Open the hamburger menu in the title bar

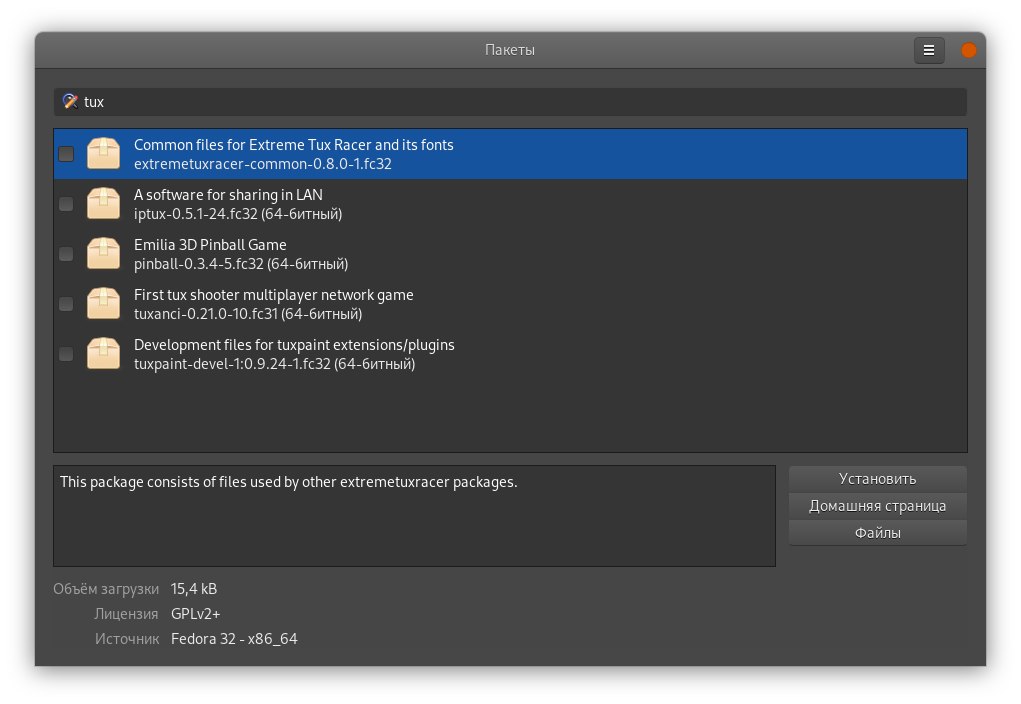[929, 50]
